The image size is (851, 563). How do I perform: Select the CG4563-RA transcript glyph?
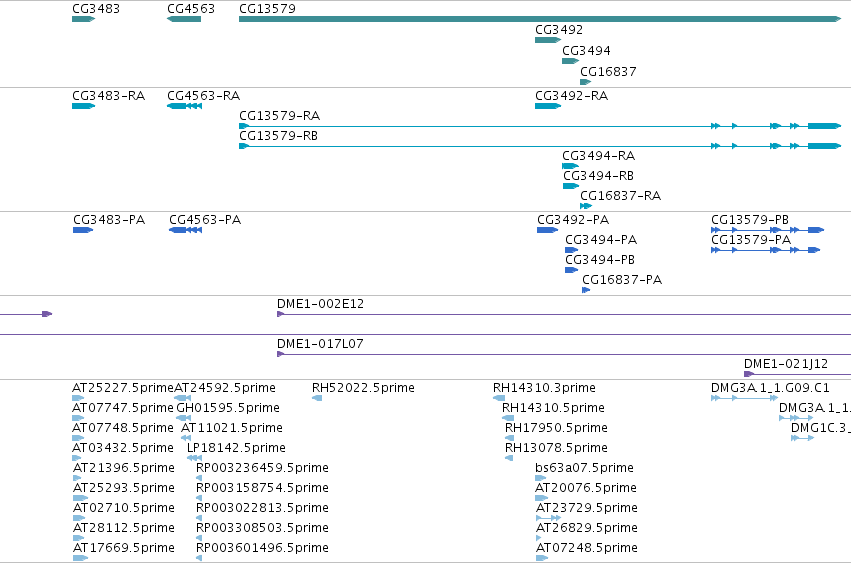coord(185,106)
